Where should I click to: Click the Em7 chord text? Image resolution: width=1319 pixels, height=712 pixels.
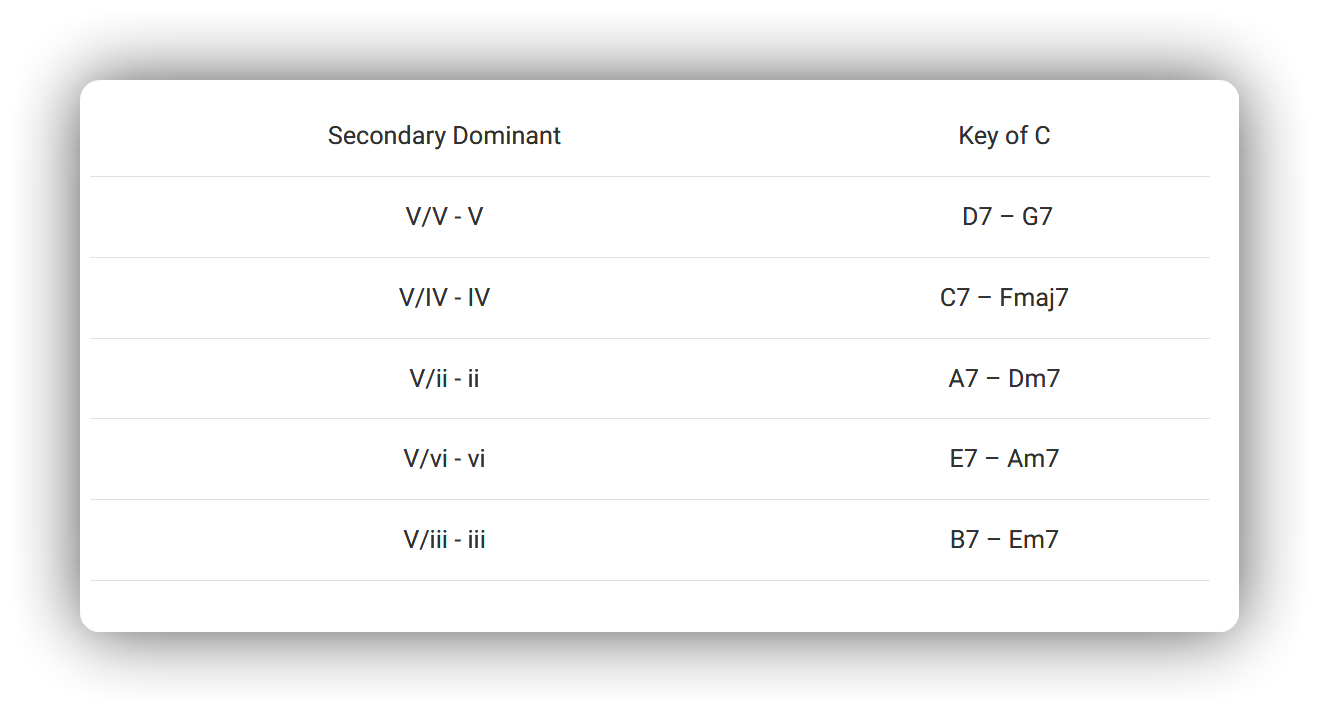pyautogui.click(x=1033, y=540)
